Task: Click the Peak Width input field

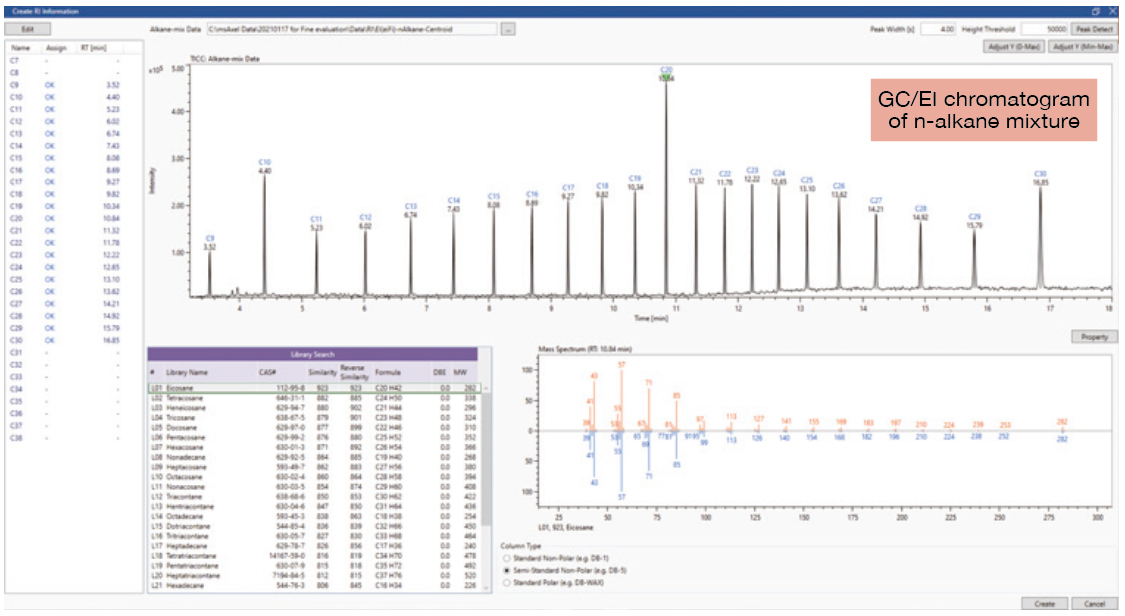Action: pos(938,29)
